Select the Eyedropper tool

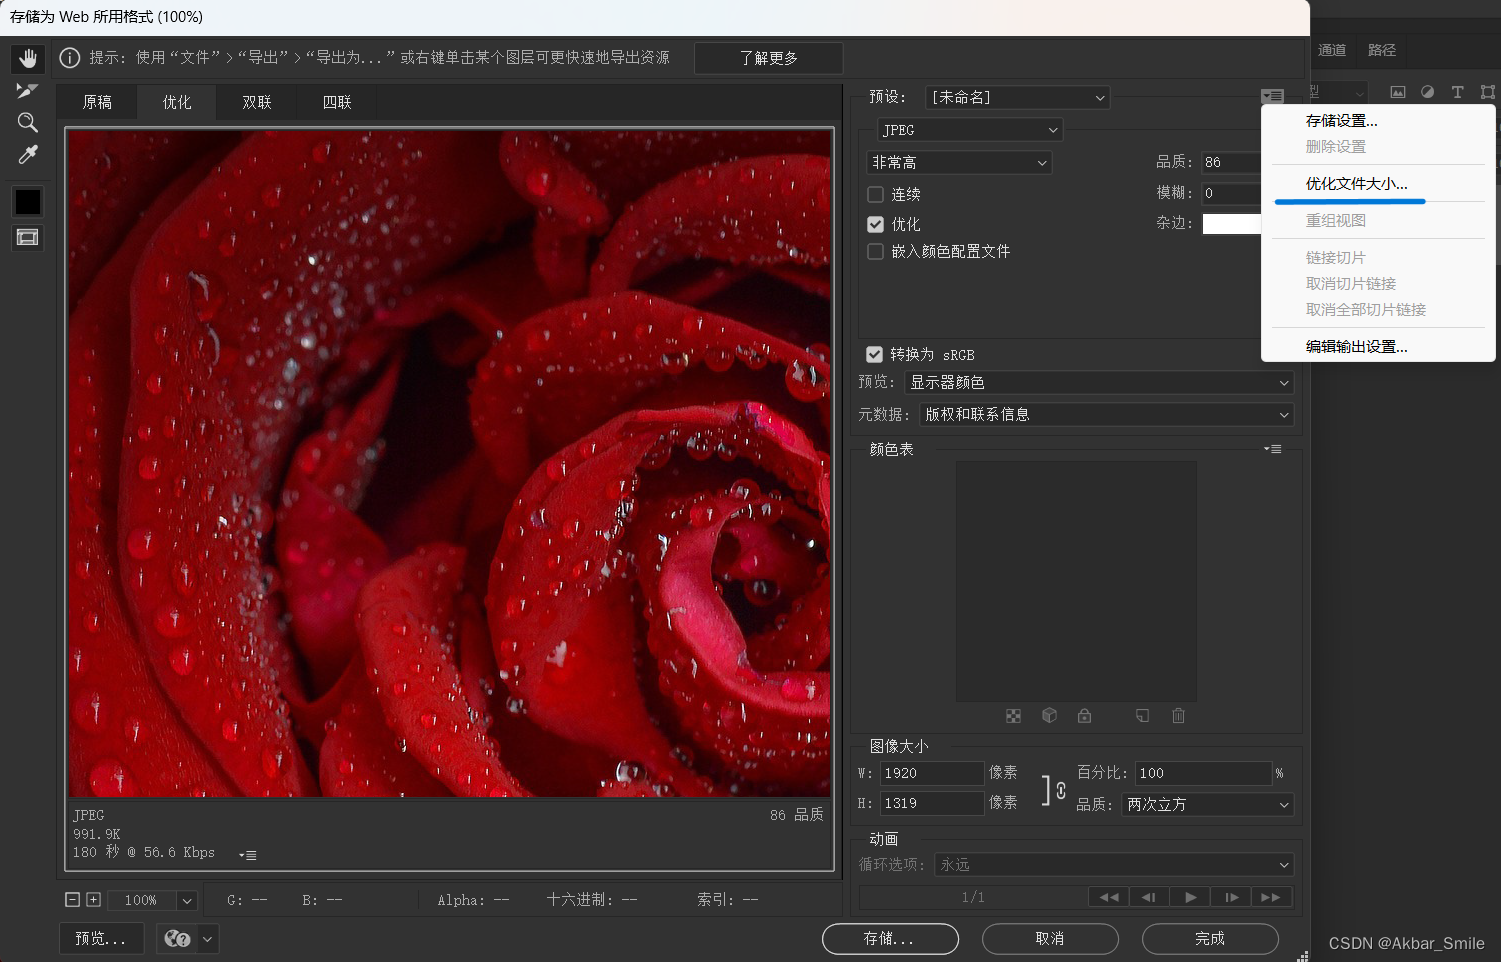28,155
